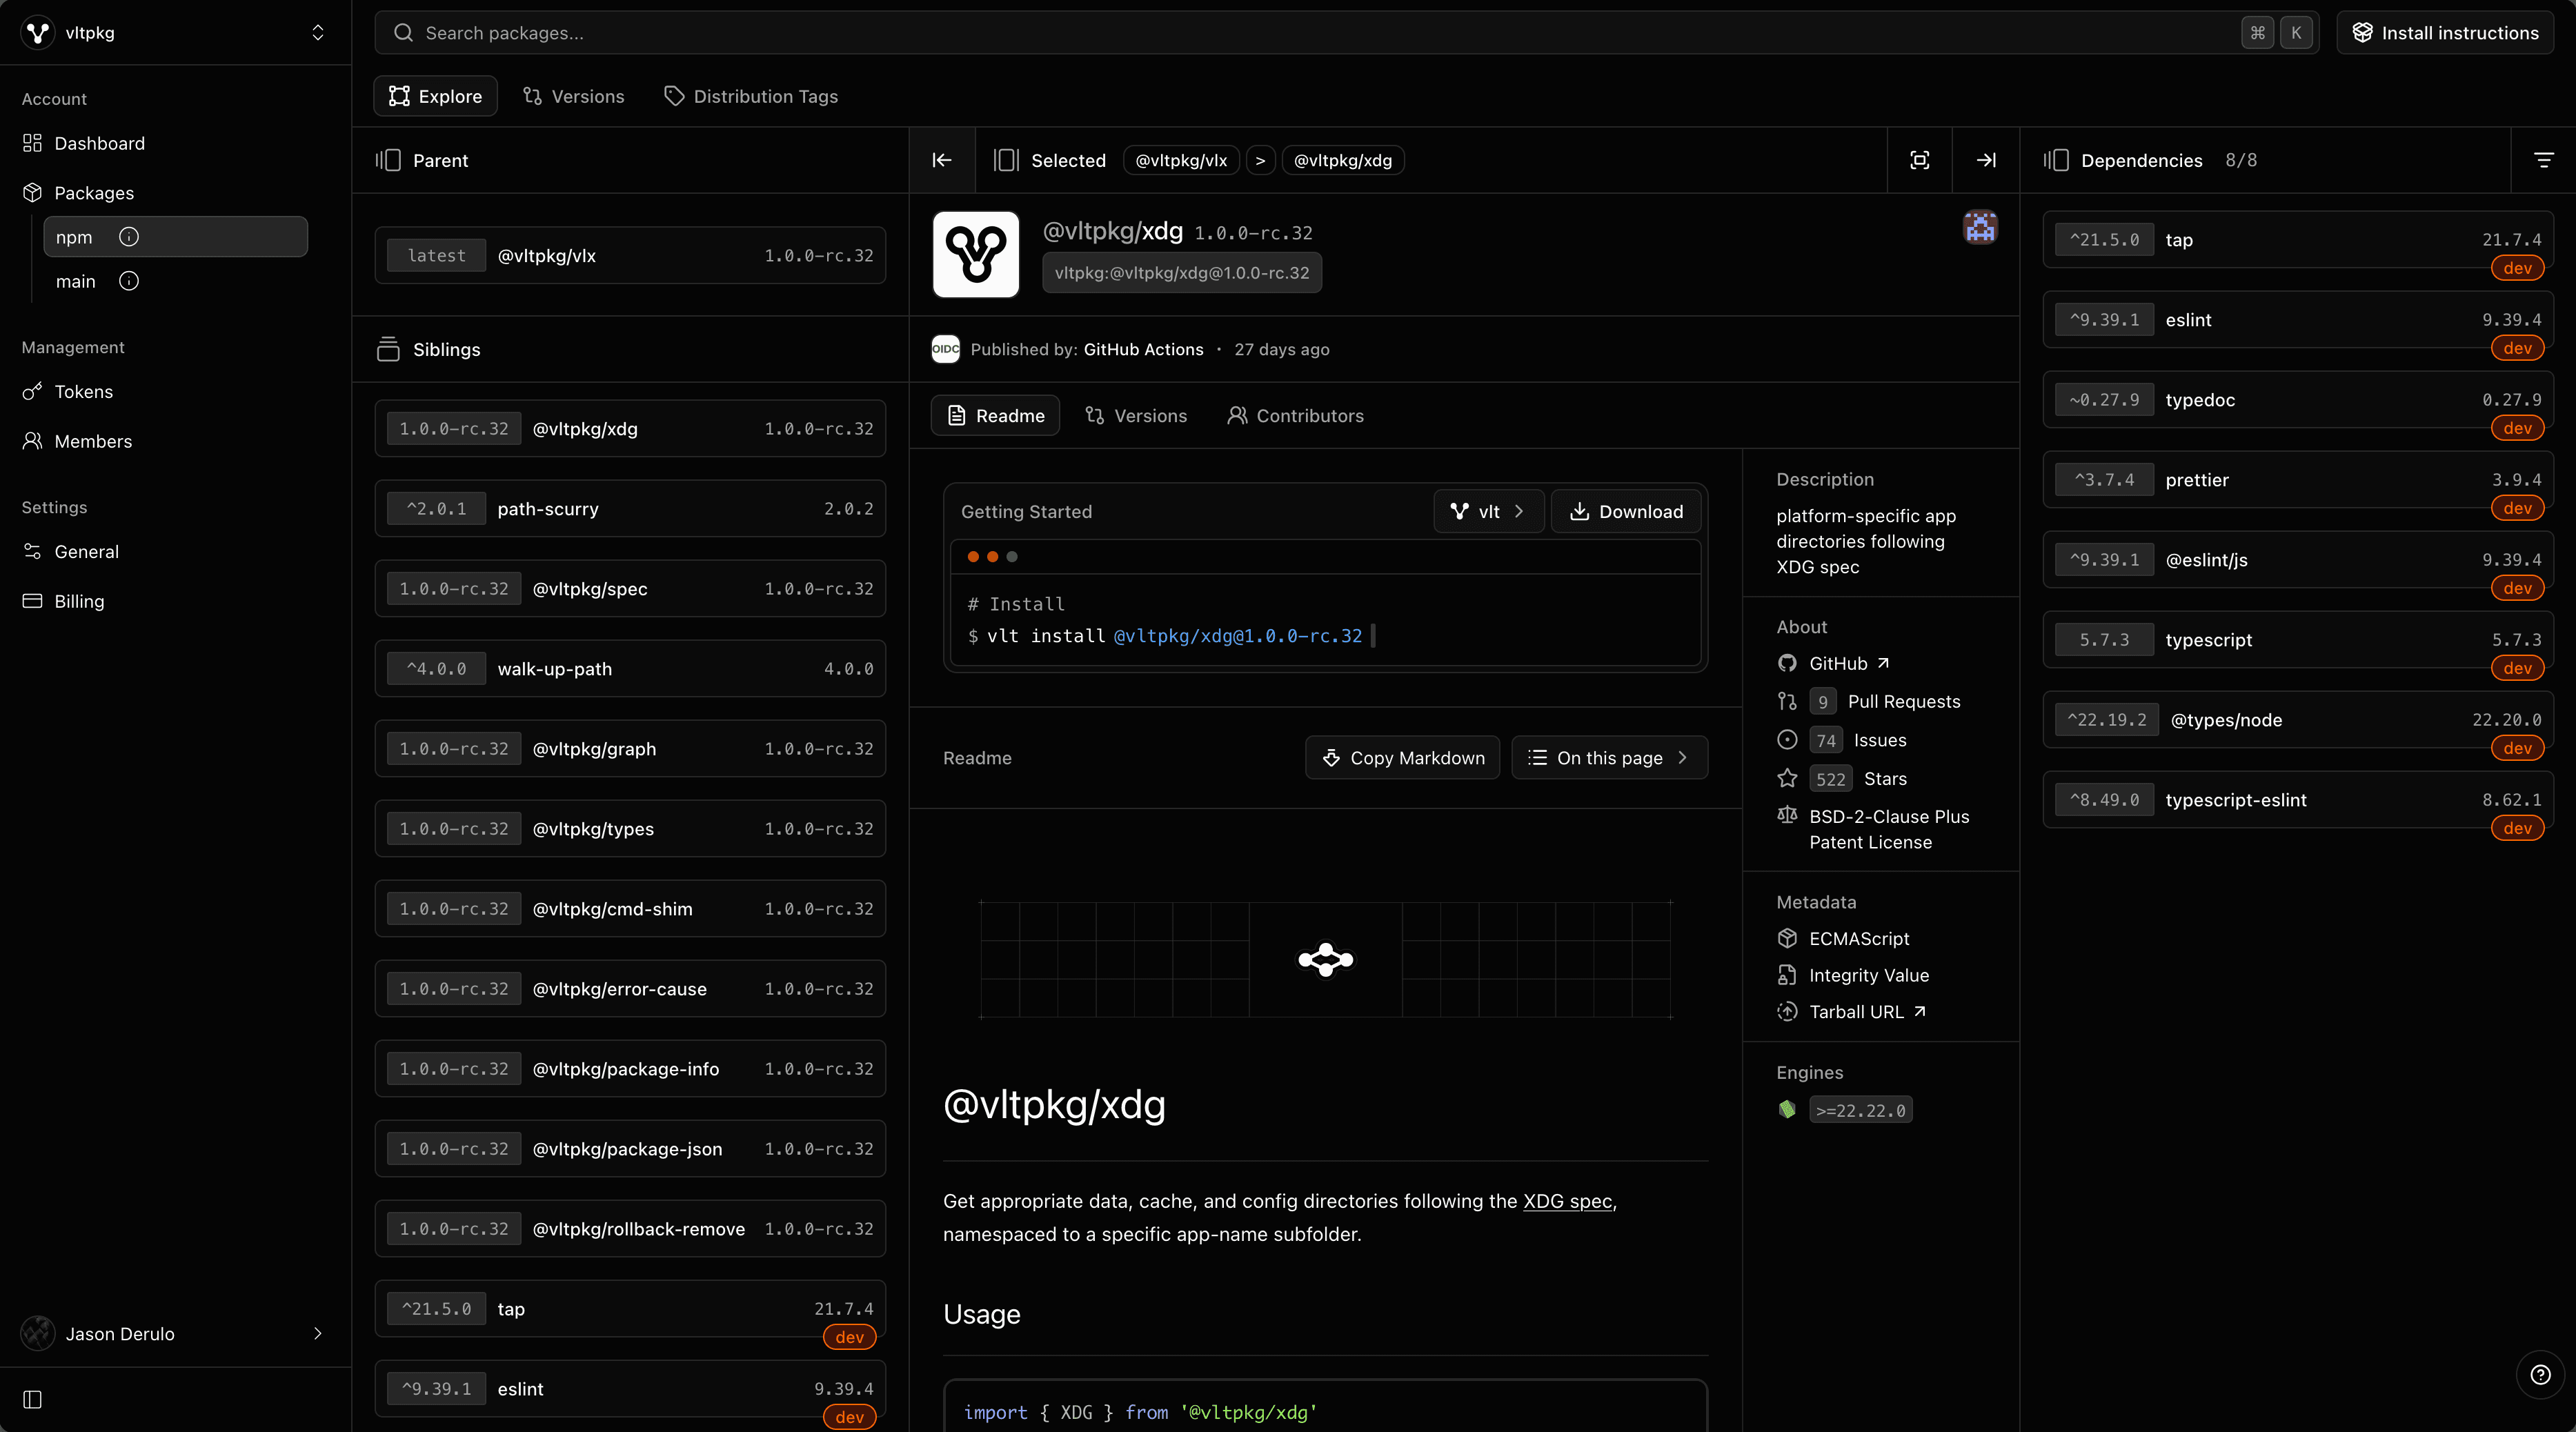
Task: Select the prettier dependency
Action: [x=2298, y=480]
